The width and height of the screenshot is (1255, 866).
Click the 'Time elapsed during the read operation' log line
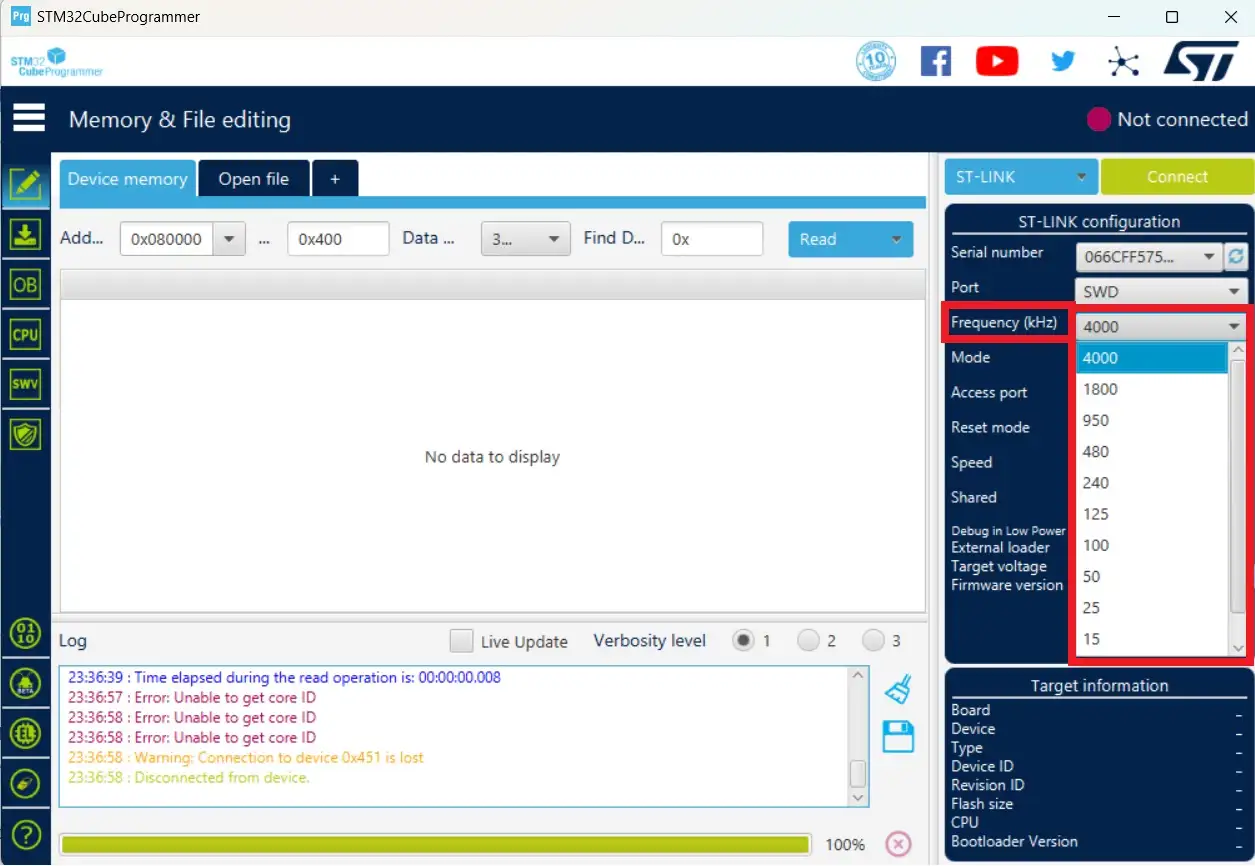coord(284,677)
